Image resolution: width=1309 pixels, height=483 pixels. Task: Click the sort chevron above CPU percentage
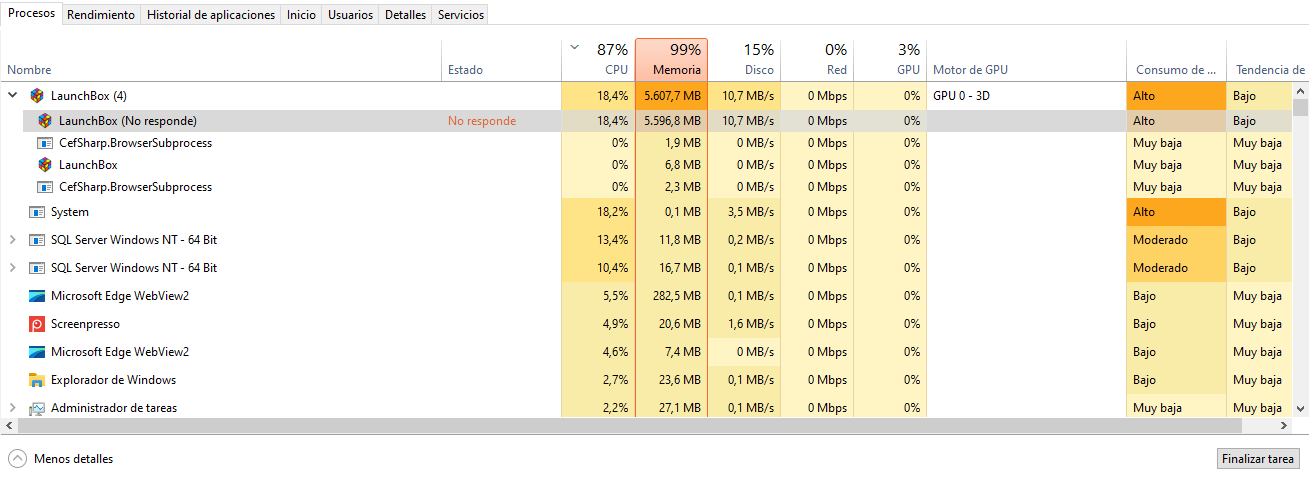[574, 47]
